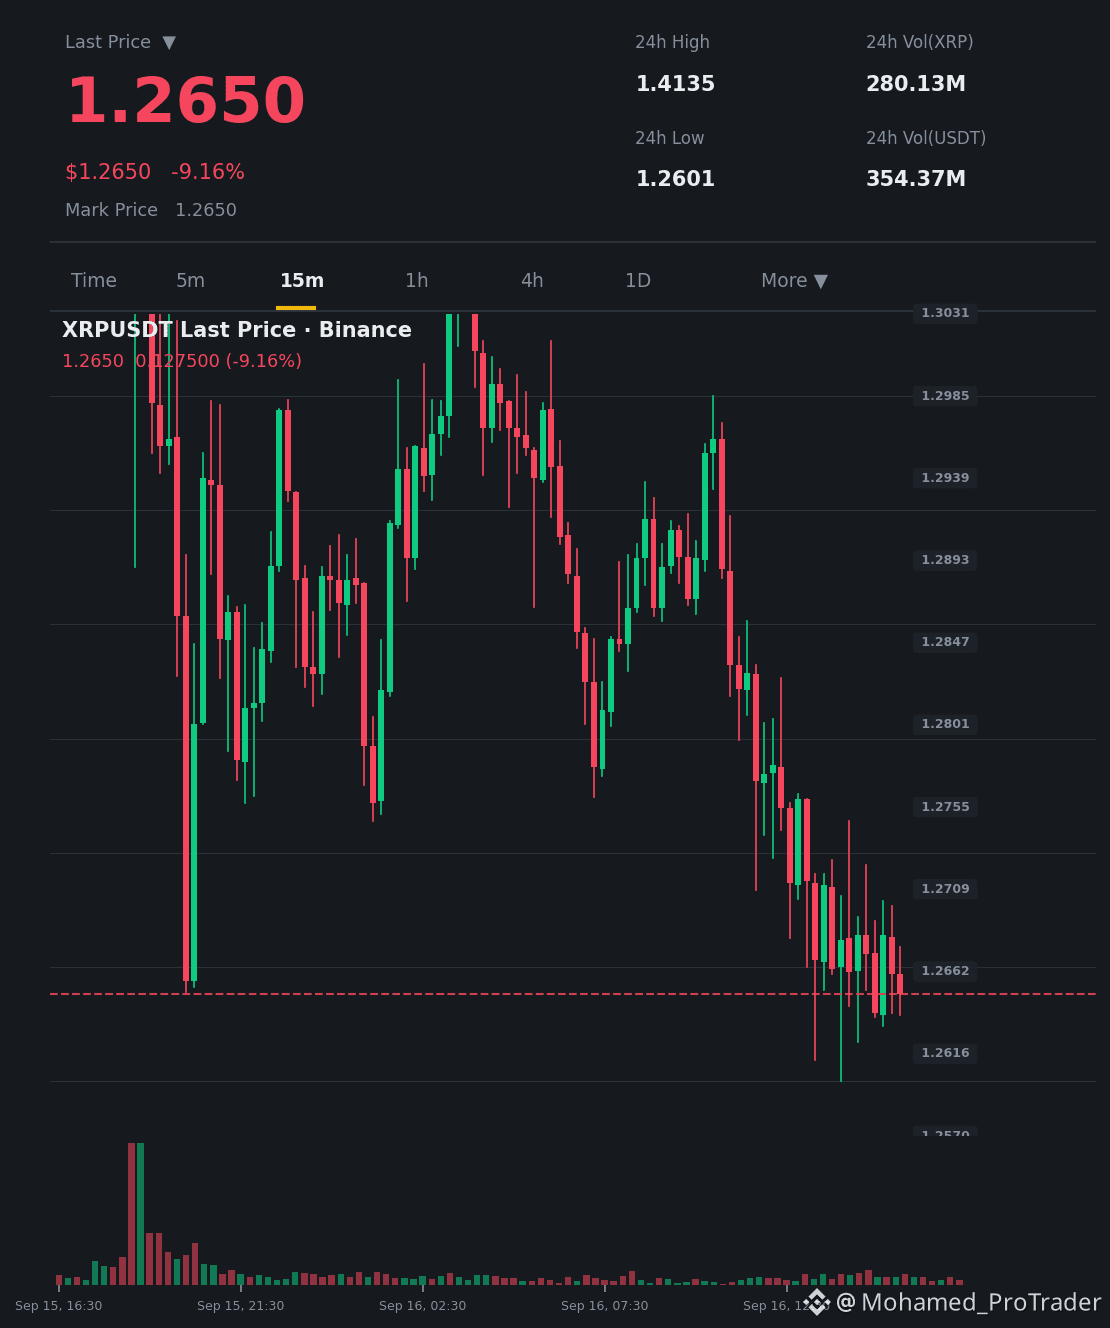1110x1328 pixels.
Task: Open the Last Price dropdown arrow
Action: 169,42
